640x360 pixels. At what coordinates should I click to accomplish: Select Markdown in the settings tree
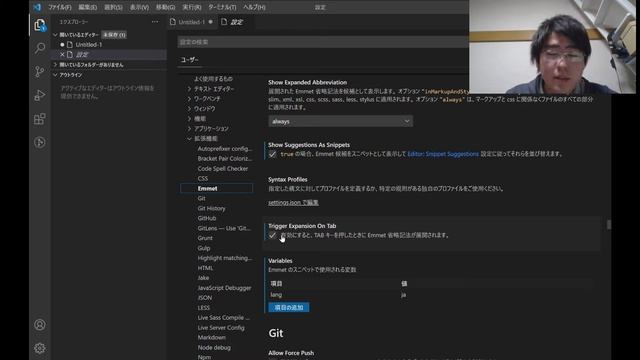[x=211, y=338]
